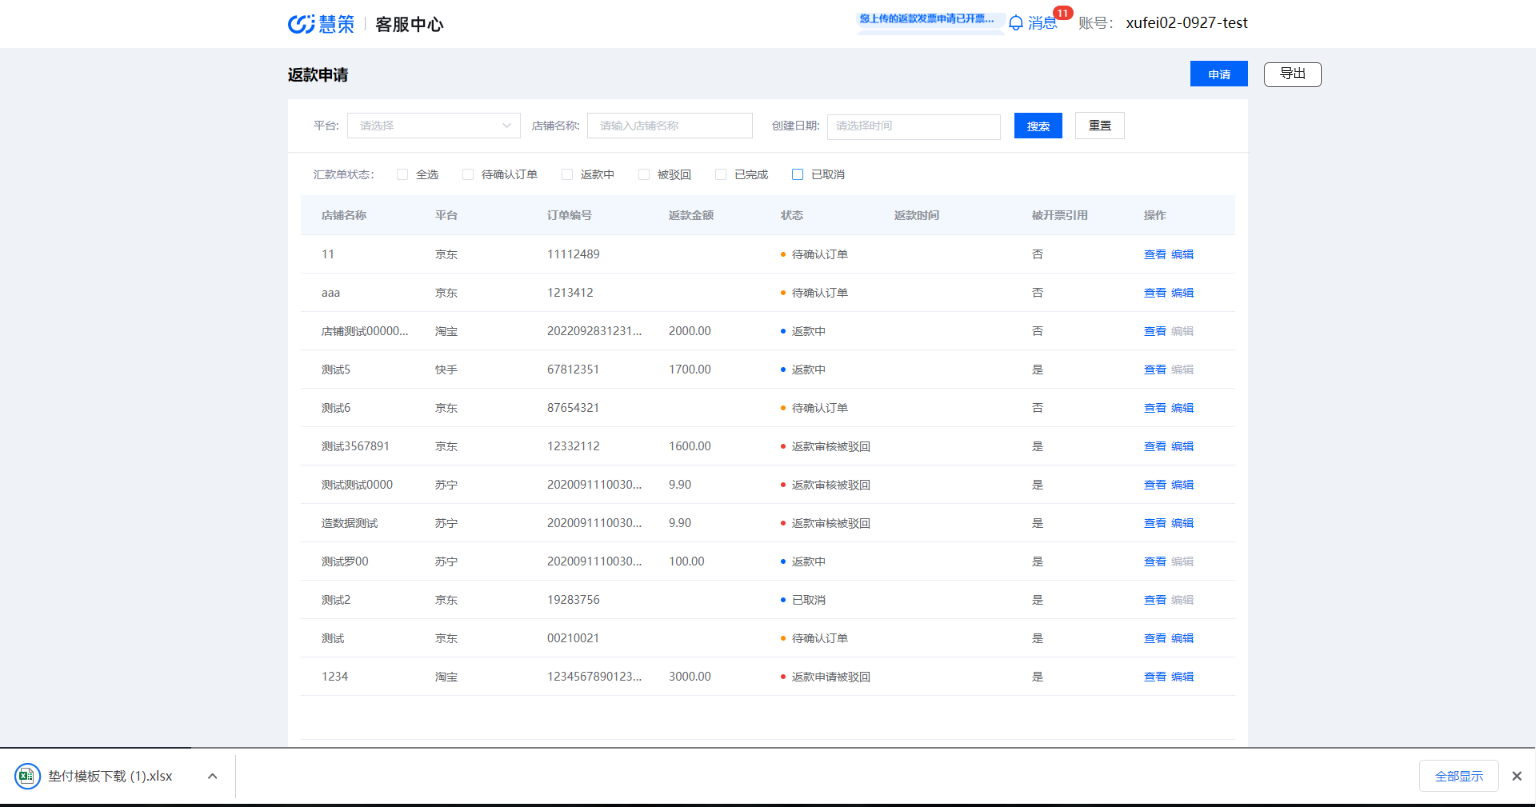
Task: Click the Excel file icon in download bar
Action: [x=27, y=776]
